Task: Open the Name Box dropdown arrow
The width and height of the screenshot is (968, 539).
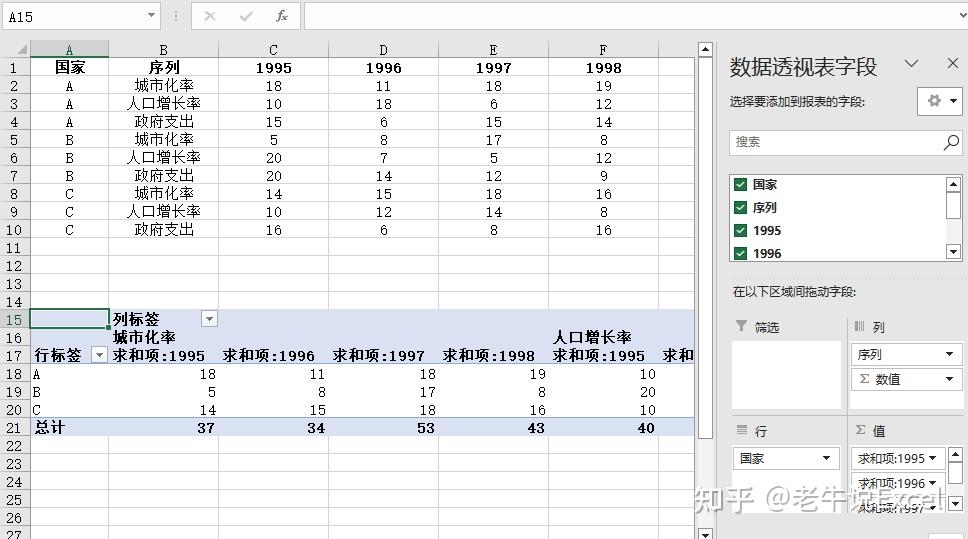Action: (x=151, y=15)
